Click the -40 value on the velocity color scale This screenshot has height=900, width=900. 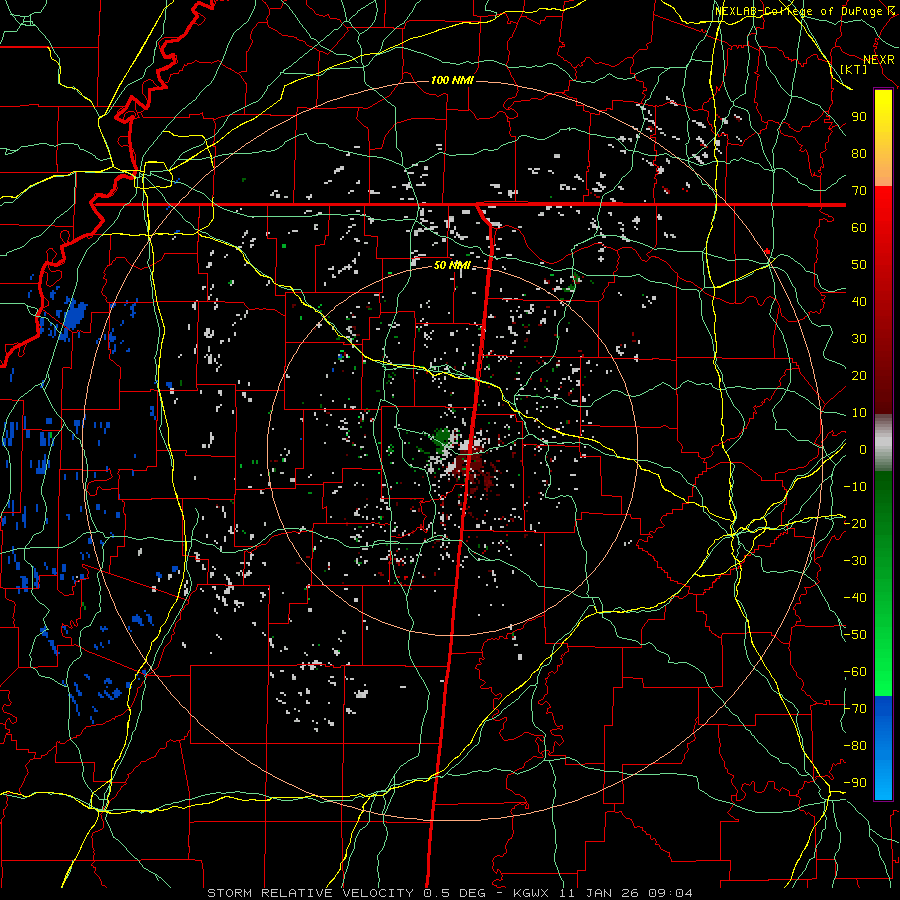pyautogui.click(x=855, y=598)
